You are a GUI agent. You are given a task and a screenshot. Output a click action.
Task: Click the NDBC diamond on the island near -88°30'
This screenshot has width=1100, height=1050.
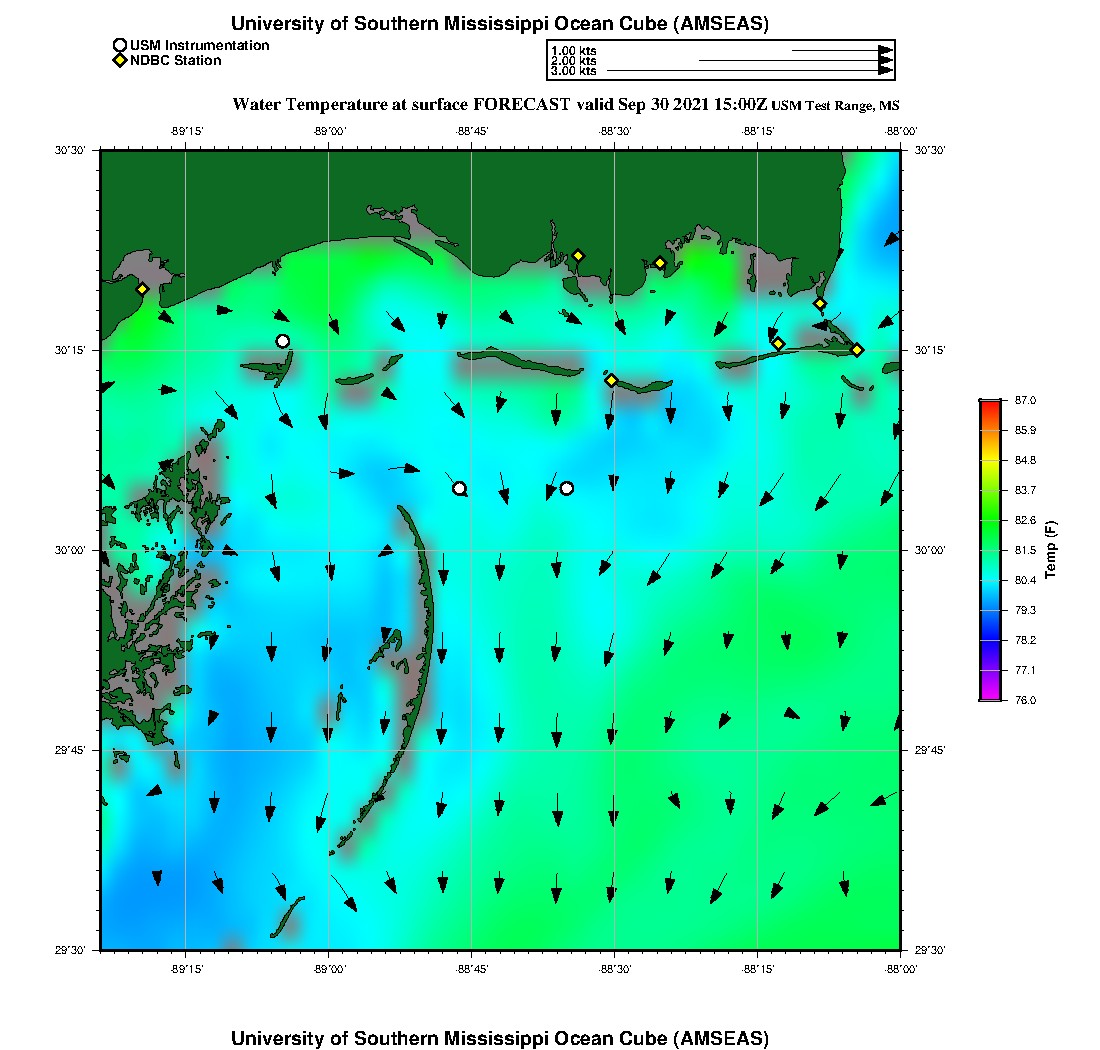[x=612, y=380]
